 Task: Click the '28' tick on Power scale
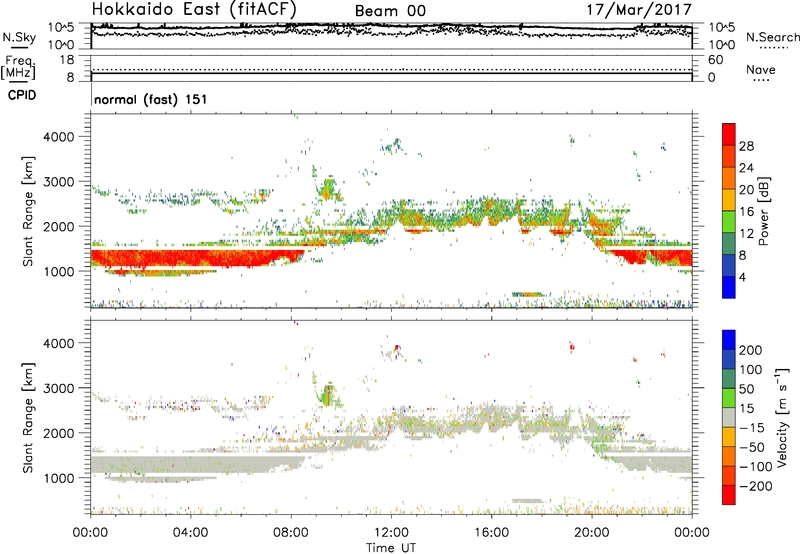tap(746, 146)
